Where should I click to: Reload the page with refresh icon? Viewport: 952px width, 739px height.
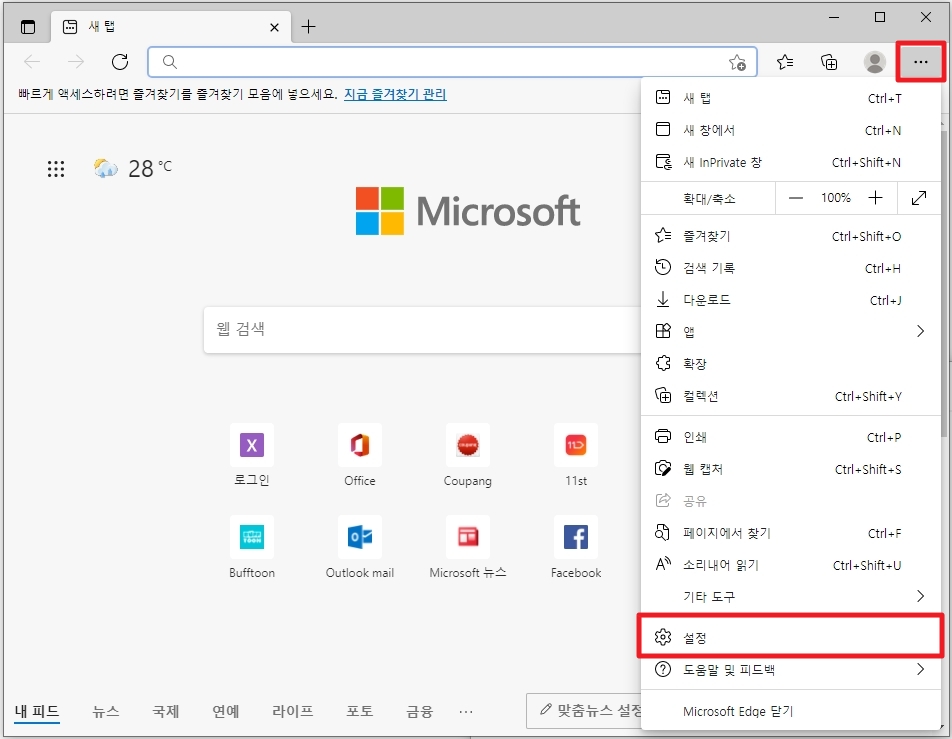pos(120,62)
